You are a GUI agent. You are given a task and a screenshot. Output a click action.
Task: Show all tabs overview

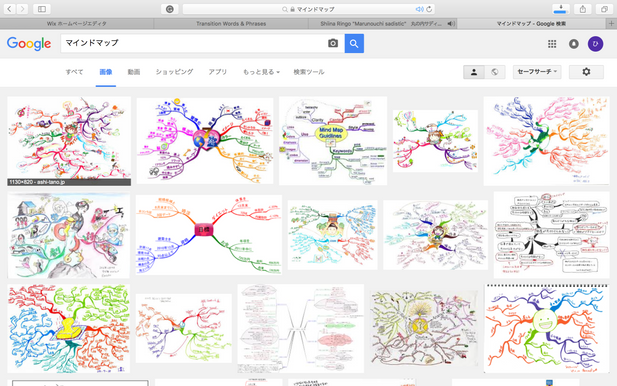coord(604,9)
